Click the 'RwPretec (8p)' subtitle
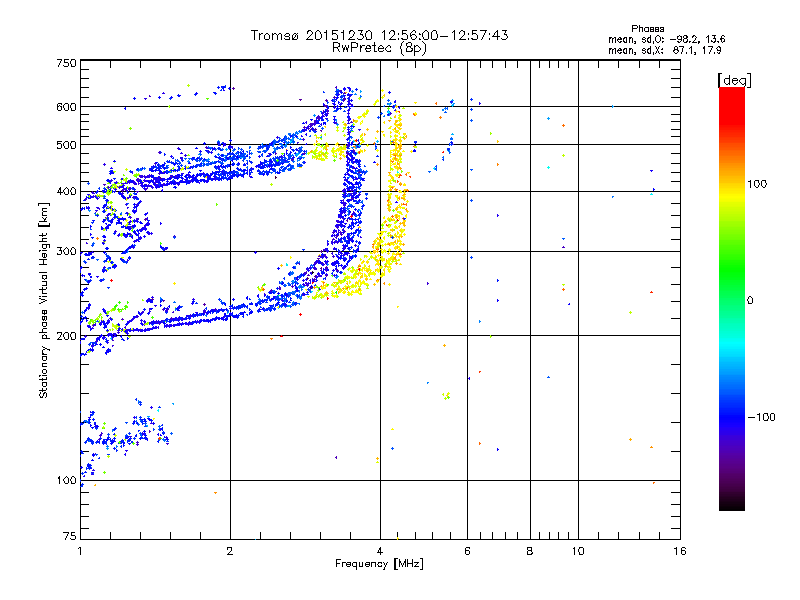 coord(379,48)
